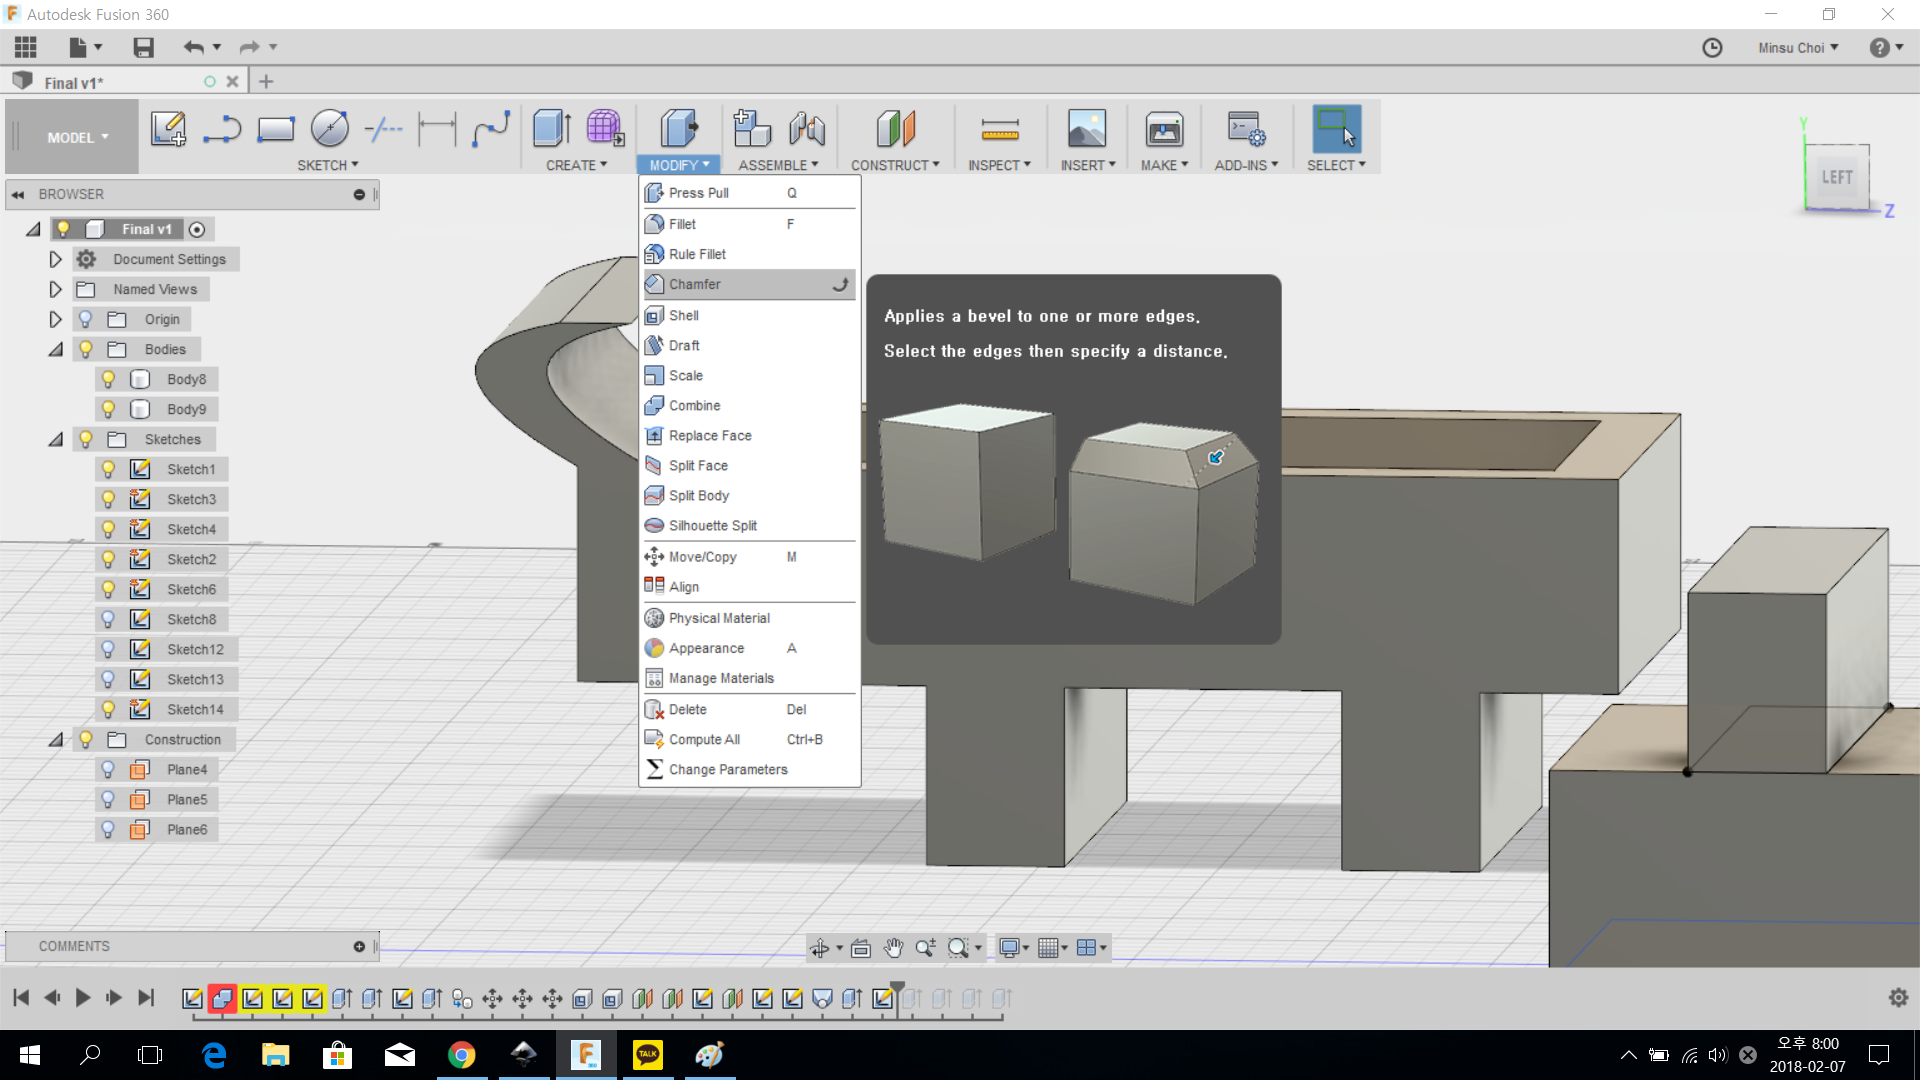Choose Combine from Modify menu
Image resolution: width=1920 pixels, height=1080 pixels.
(749, 405)
